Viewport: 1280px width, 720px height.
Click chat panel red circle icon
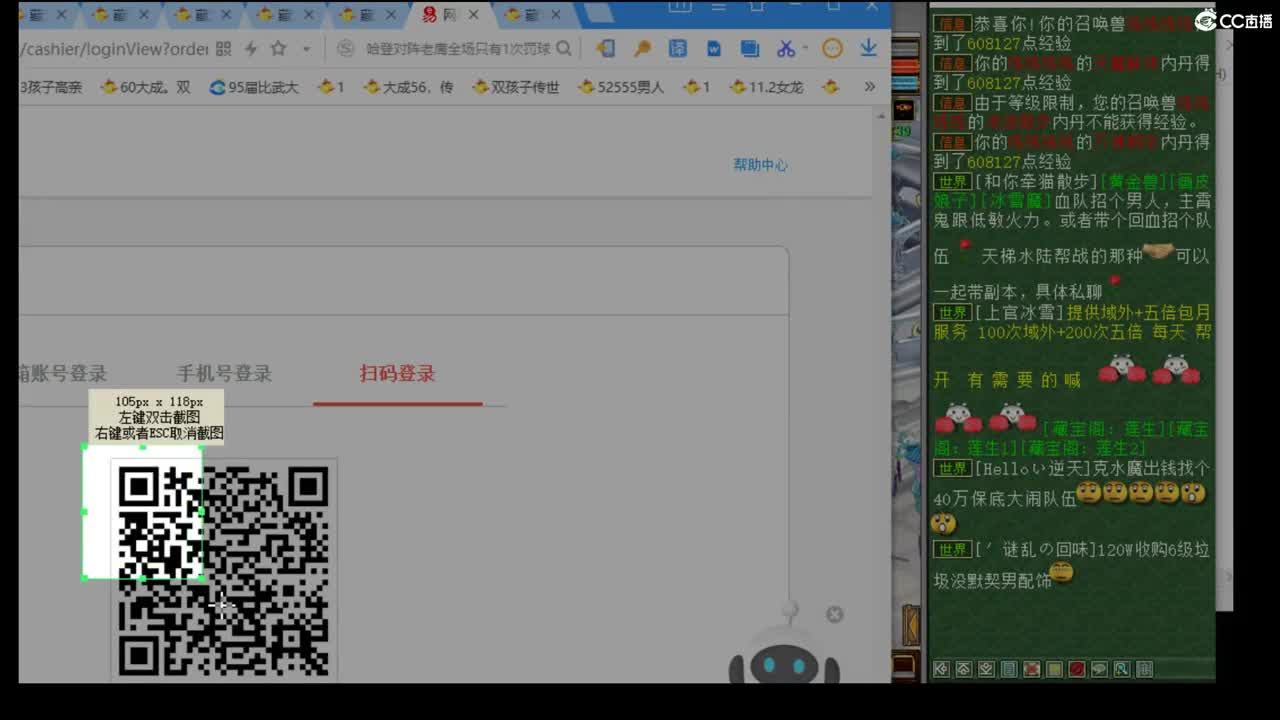pyautogui.click(x=1077, y=669)
